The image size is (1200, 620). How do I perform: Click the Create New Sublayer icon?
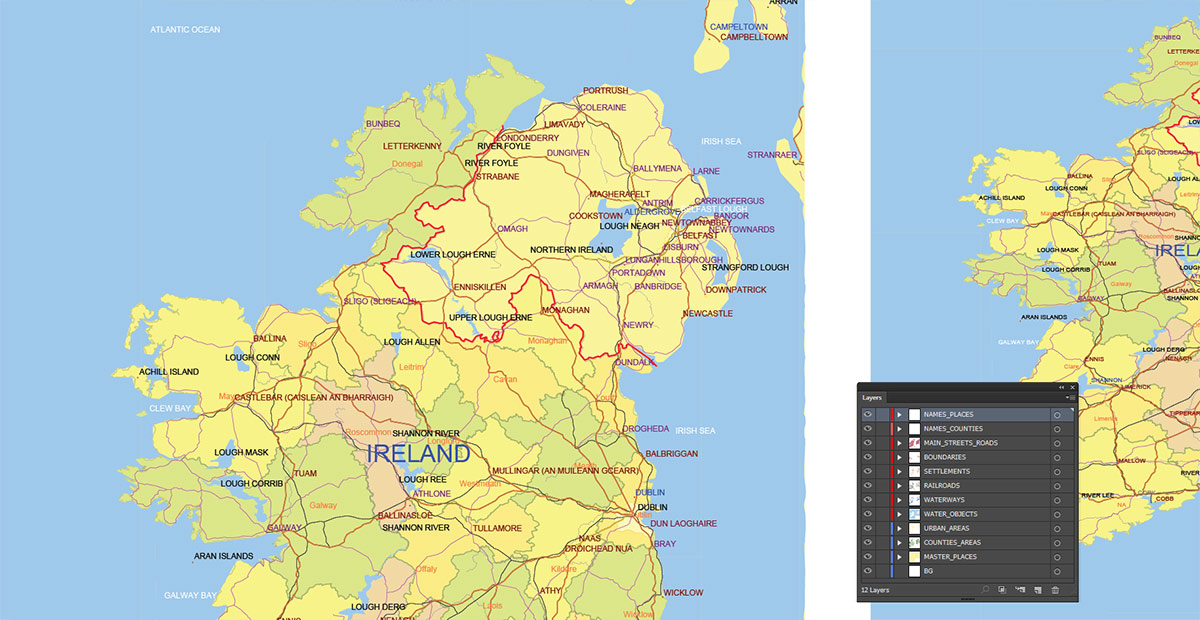(1020, 590)
